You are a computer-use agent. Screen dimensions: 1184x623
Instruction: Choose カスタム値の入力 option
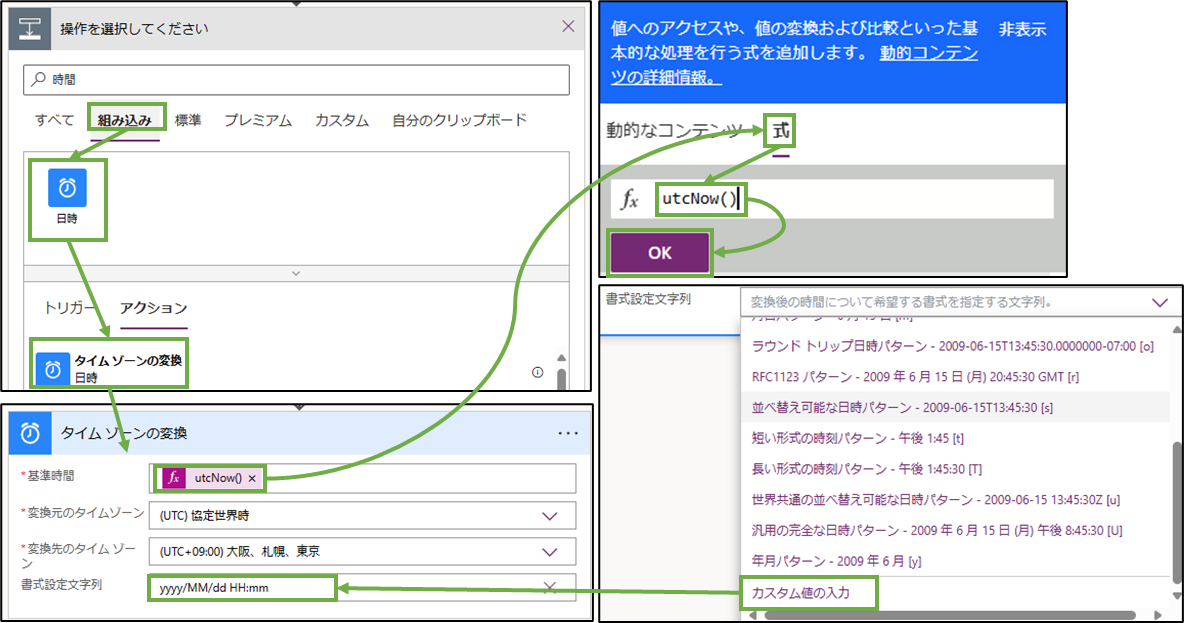click(x=801, y=593)
